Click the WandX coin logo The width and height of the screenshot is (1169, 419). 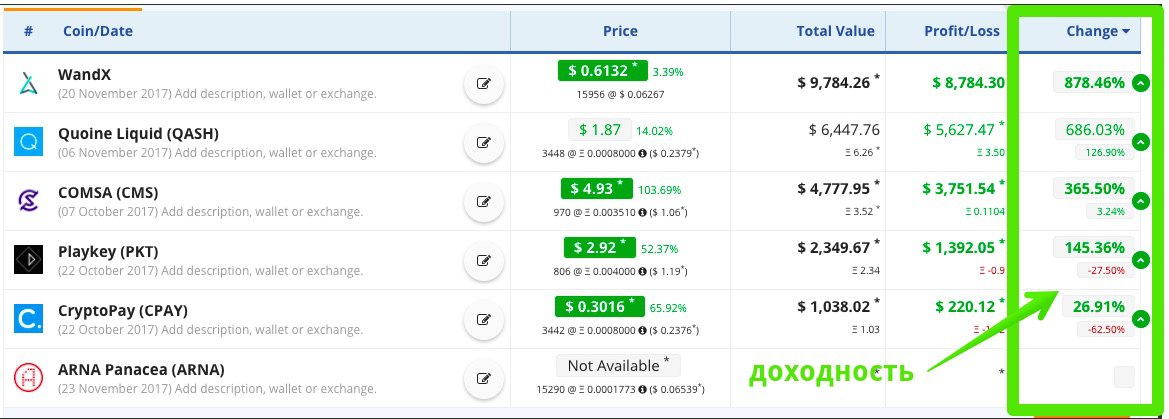[29, 83]
